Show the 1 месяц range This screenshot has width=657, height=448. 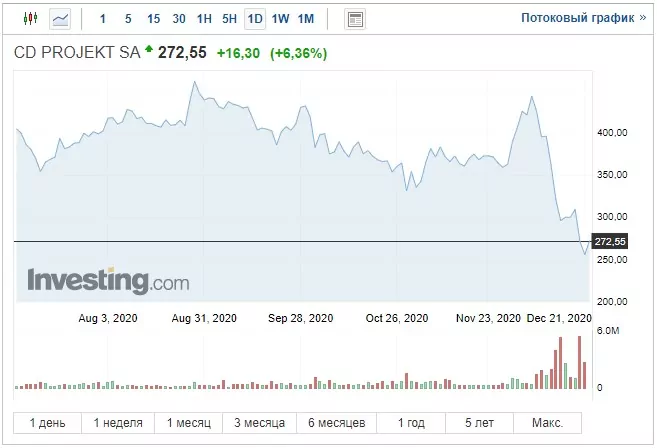(189, 423)
